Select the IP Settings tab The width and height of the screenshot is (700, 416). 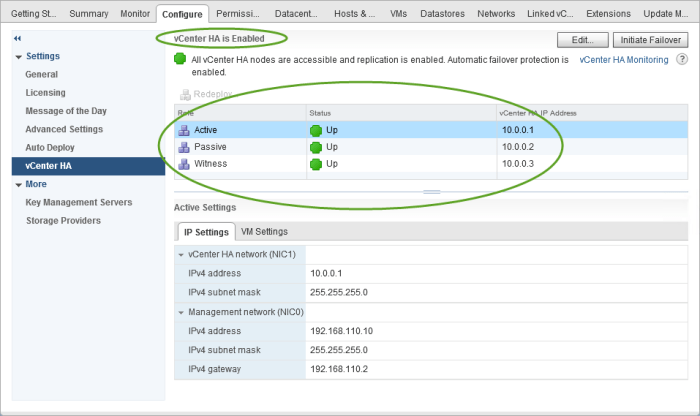206,232
